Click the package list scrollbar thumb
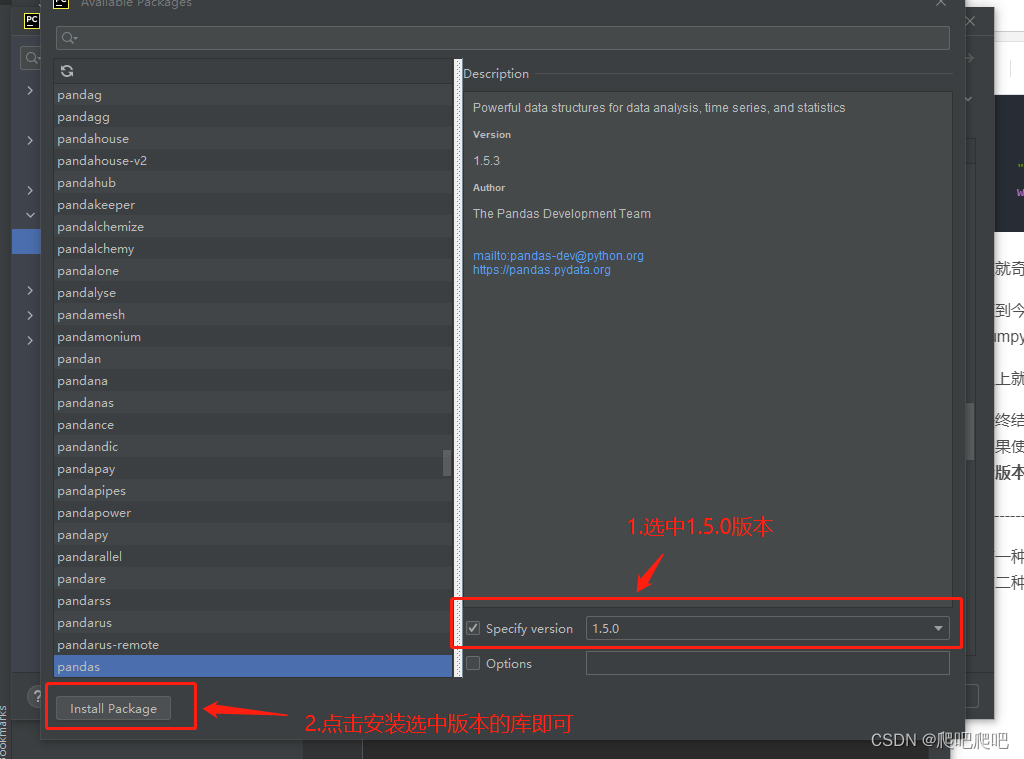This screenshot has height=759, width=1024. 447,463
